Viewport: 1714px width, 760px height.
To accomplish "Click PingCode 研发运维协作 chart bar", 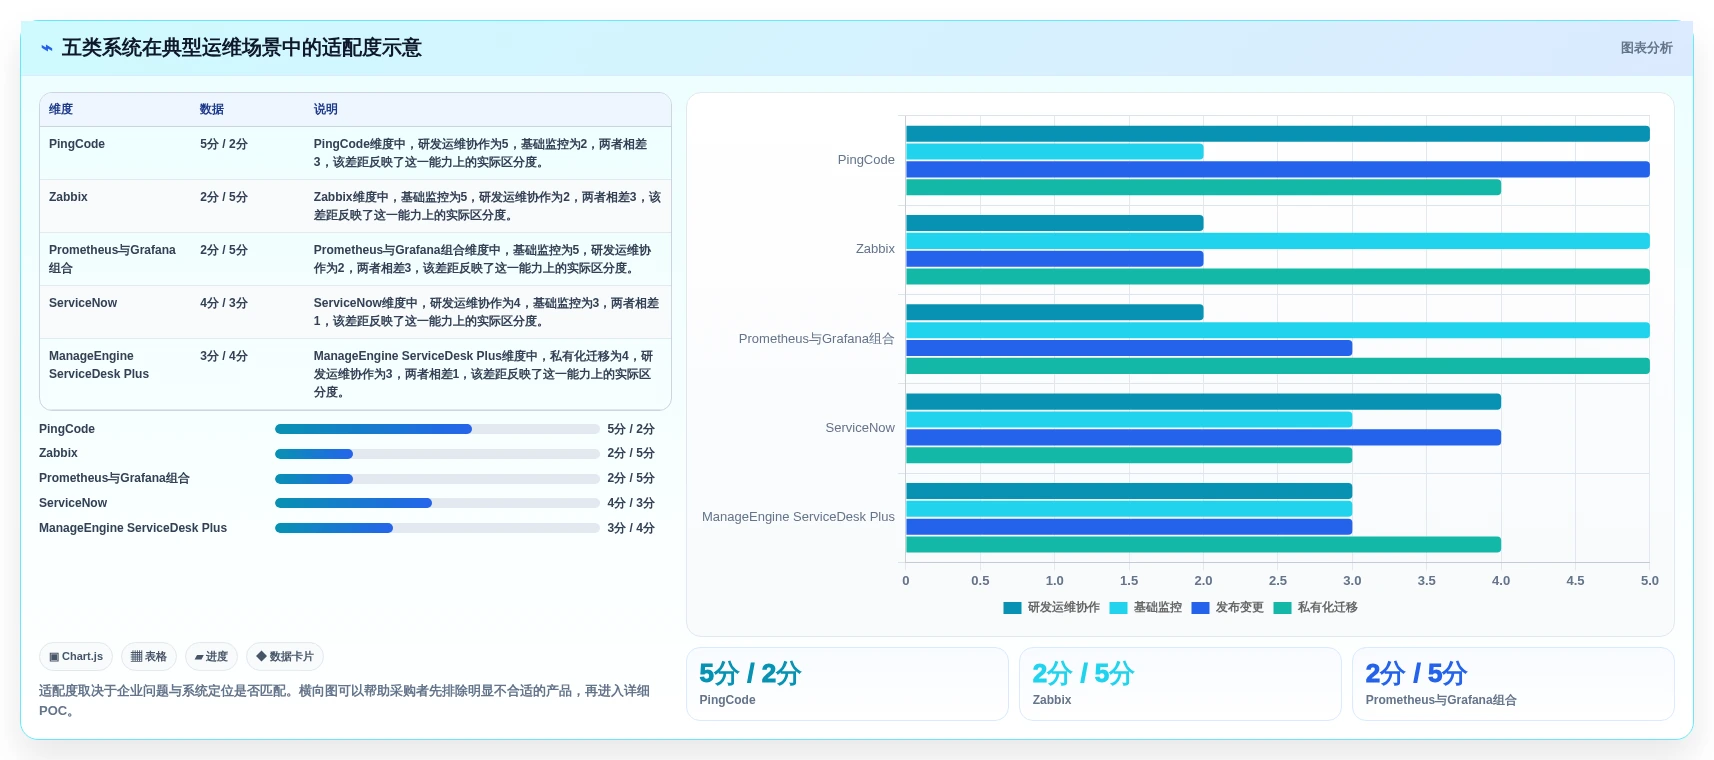I will [1277, 134].
